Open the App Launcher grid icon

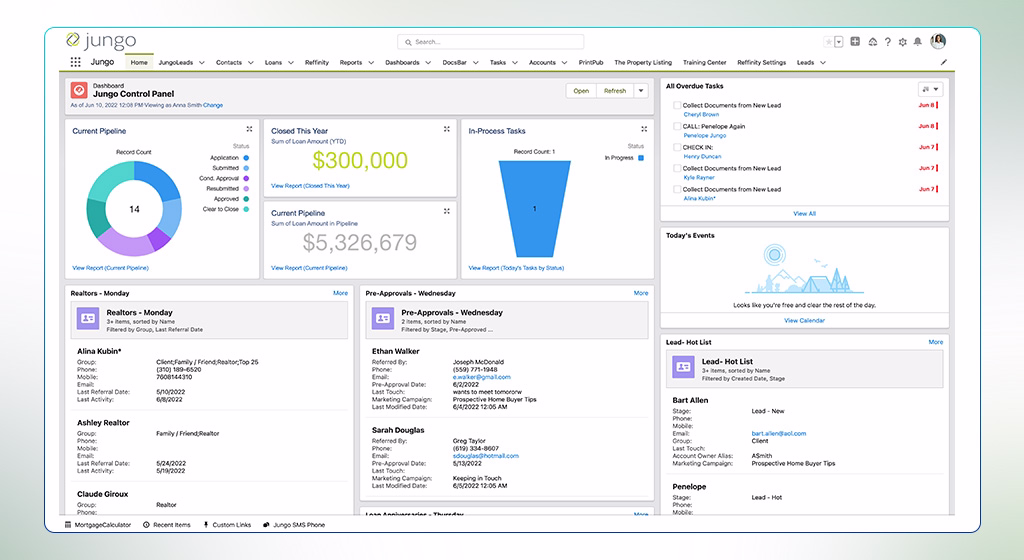(x=75, y=62)
